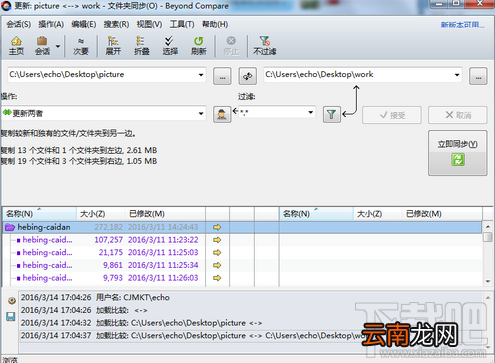Expand the filter dropdown arrow
The height and width of the screenshot is (363, 495).
311,112
